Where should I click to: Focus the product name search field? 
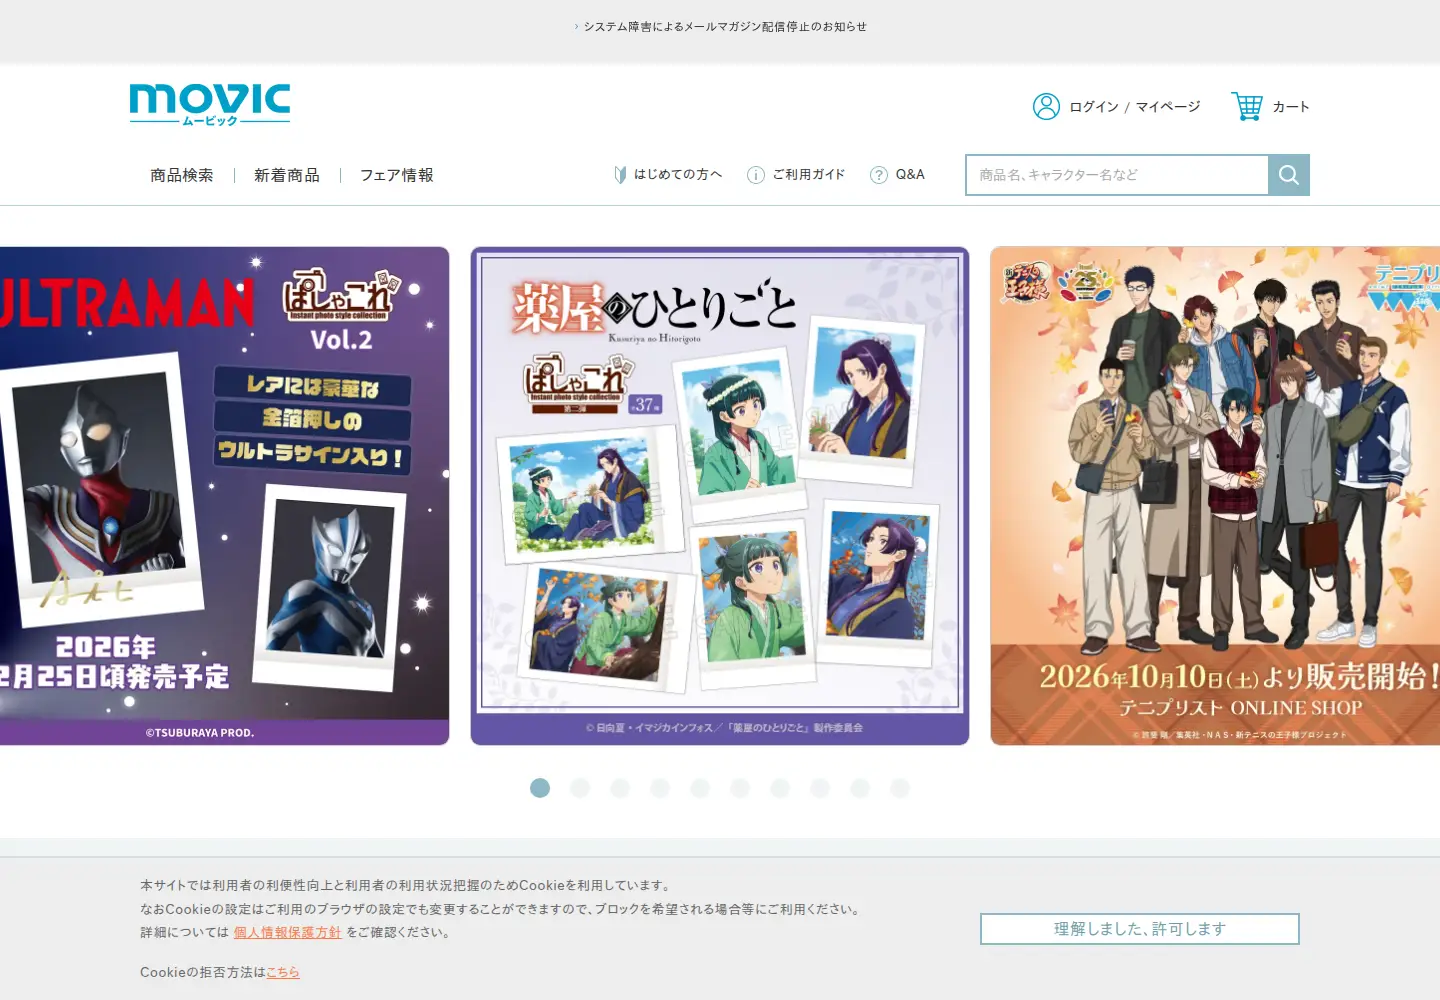click(1117, 175)
